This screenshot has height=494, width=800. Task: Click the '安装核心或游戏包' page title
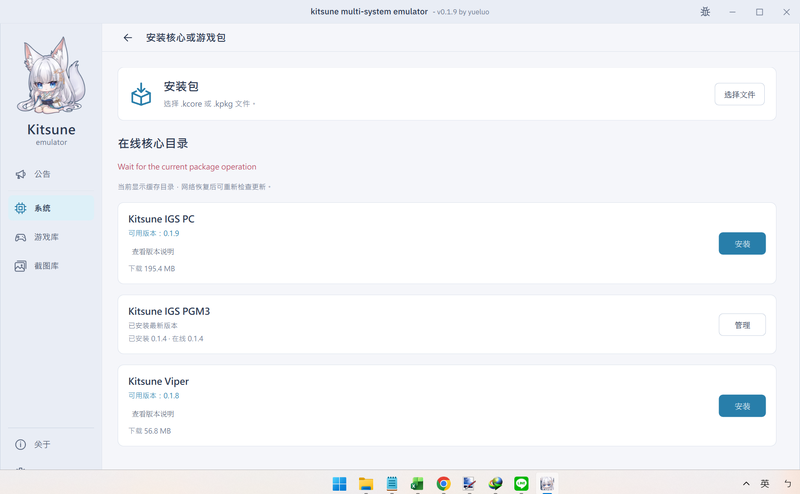pyautogui.click(x=186, y=38)
